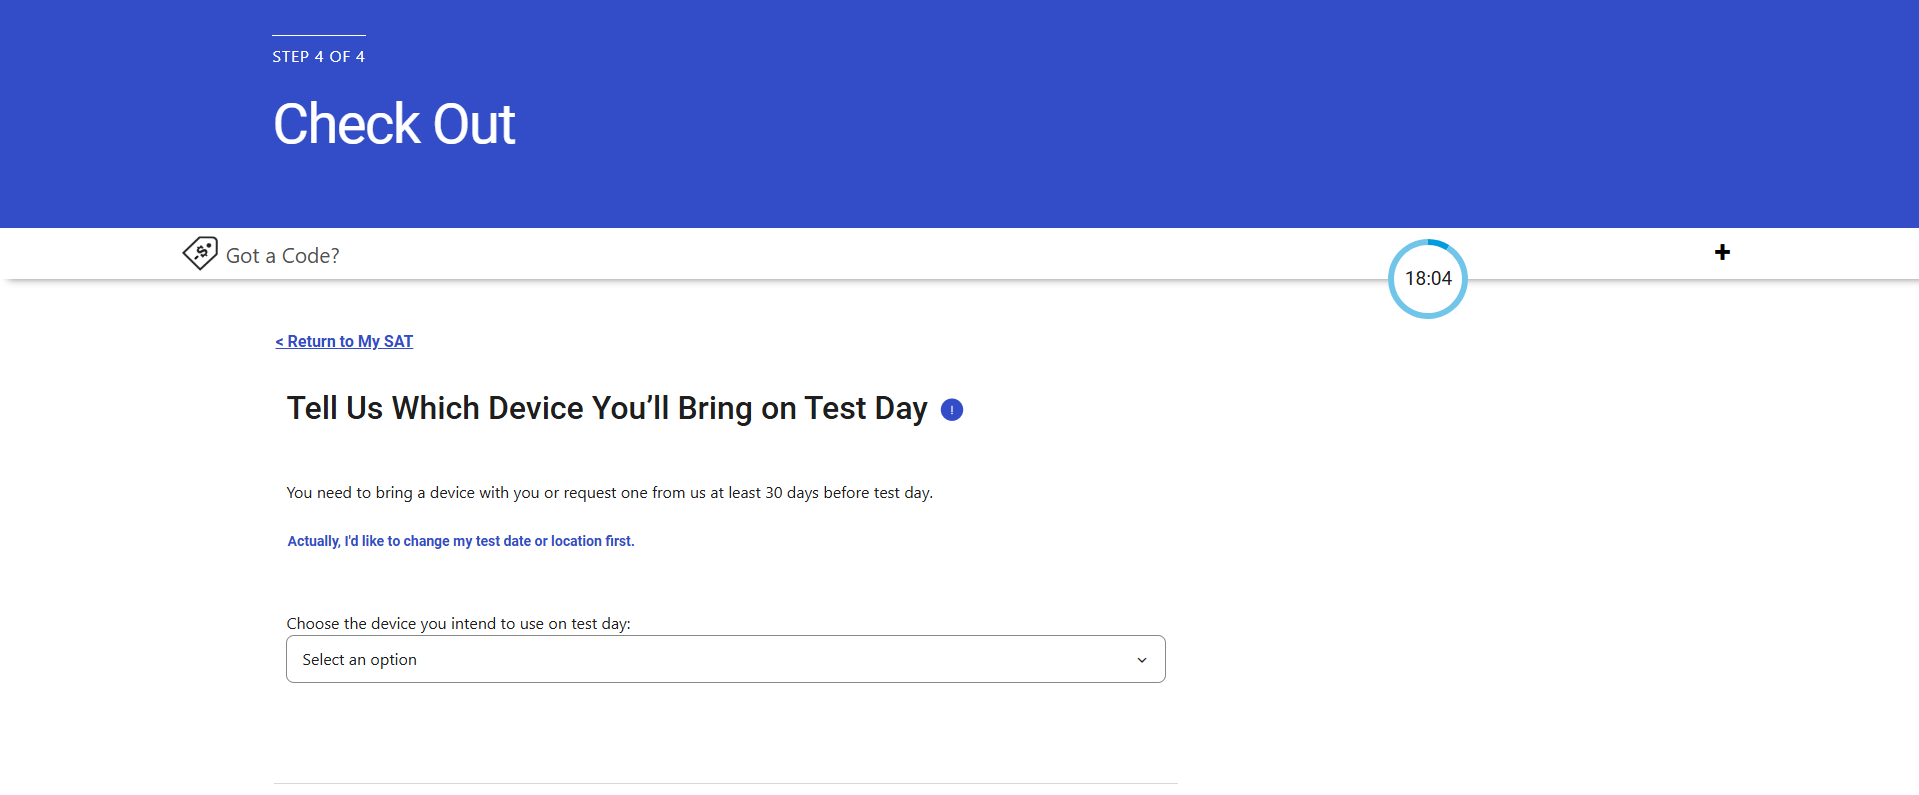Click the price tag icon
This screenshot has height=795, width=1919.
(x=200, y=253)
